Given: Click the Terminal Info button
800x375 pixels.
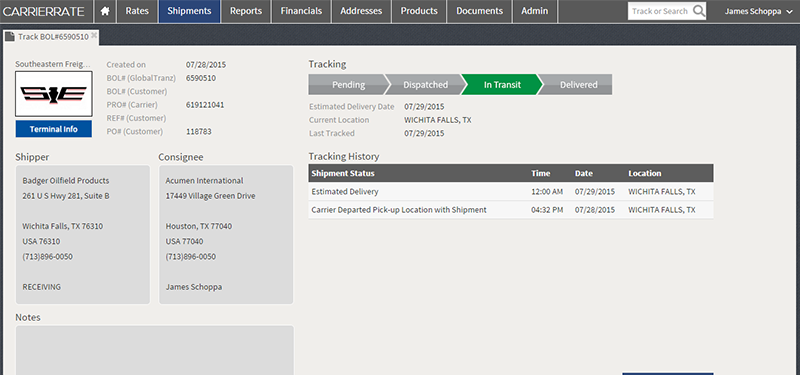Looking at the screenshot, I should click(x=54, y=129).
